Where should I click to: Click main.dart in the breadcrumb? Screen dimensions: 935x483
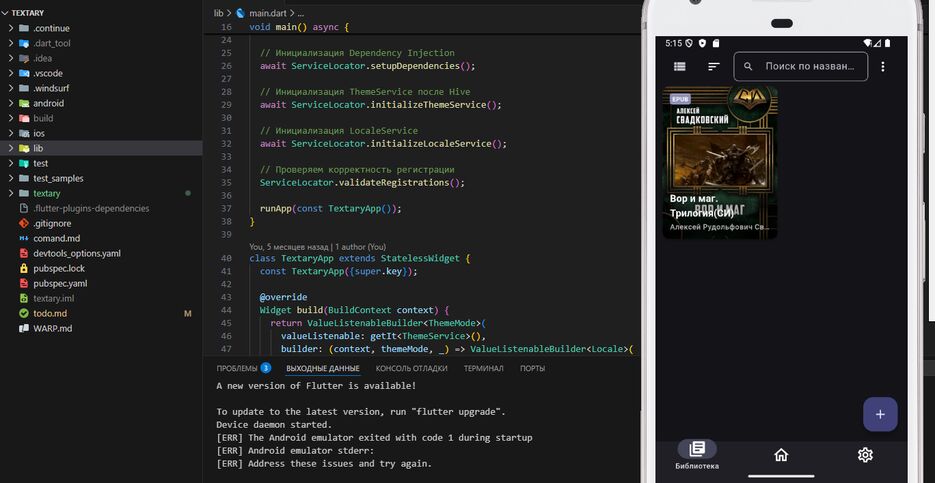268,13
